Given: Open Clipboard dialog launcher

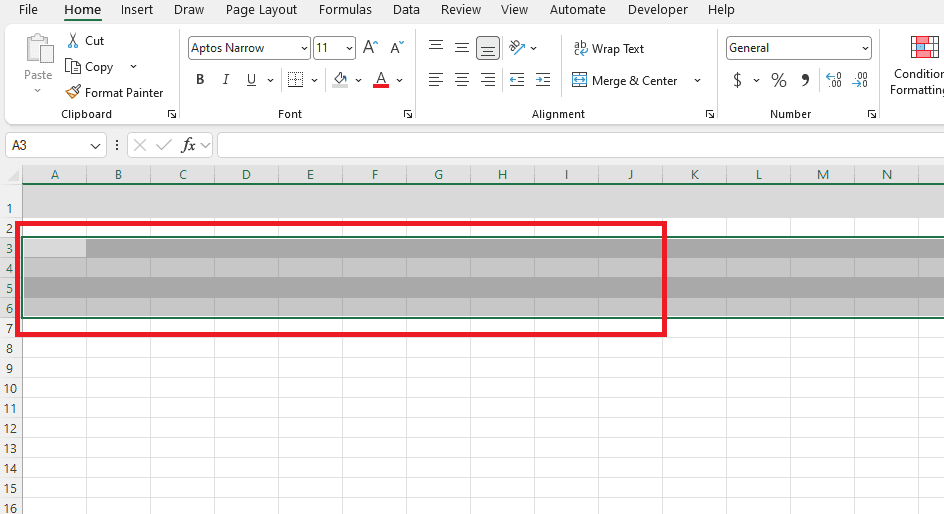Looking at the screenshot, I should 172,114.
